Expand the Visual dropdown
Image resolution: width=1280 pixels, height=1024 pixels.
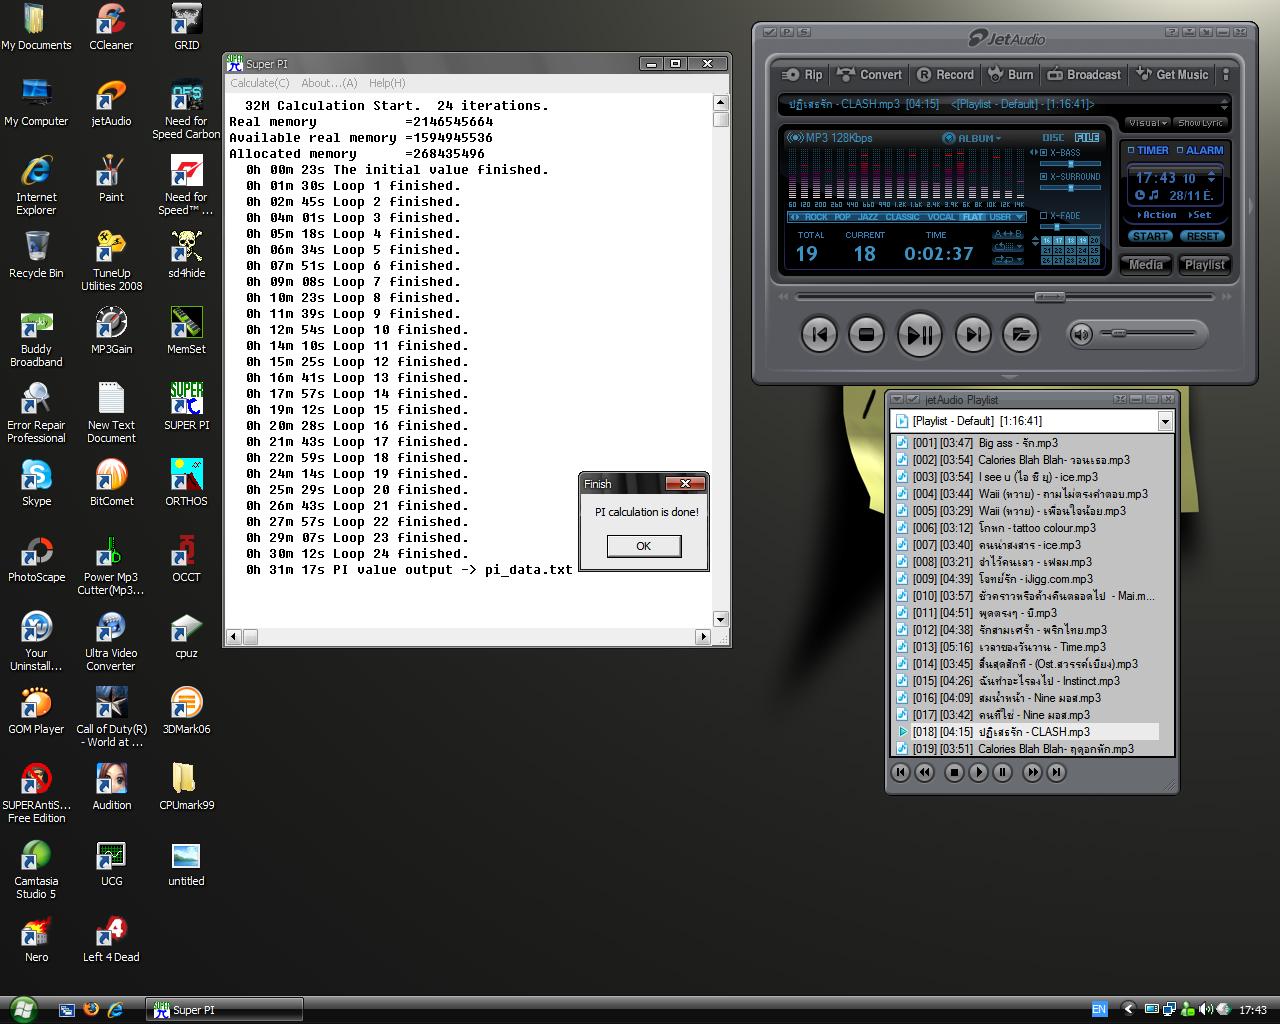coord(1147,123)
